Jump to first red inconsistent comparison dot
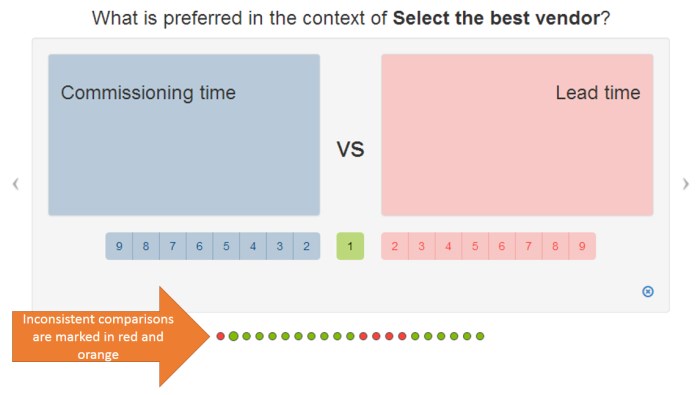 [221, 336]
